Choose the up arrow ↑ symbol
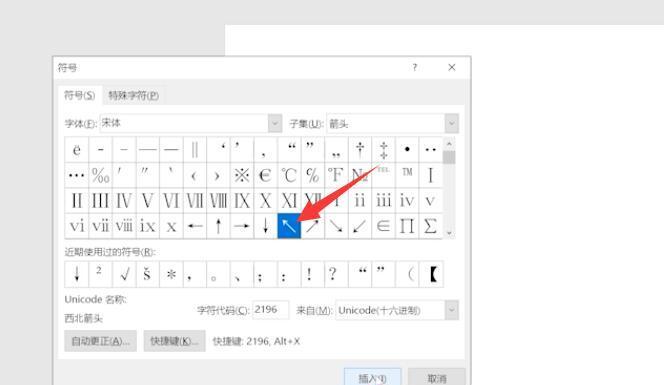Image resolution: width=664 pixels, height=385 pixels. (x=219, y=226)
